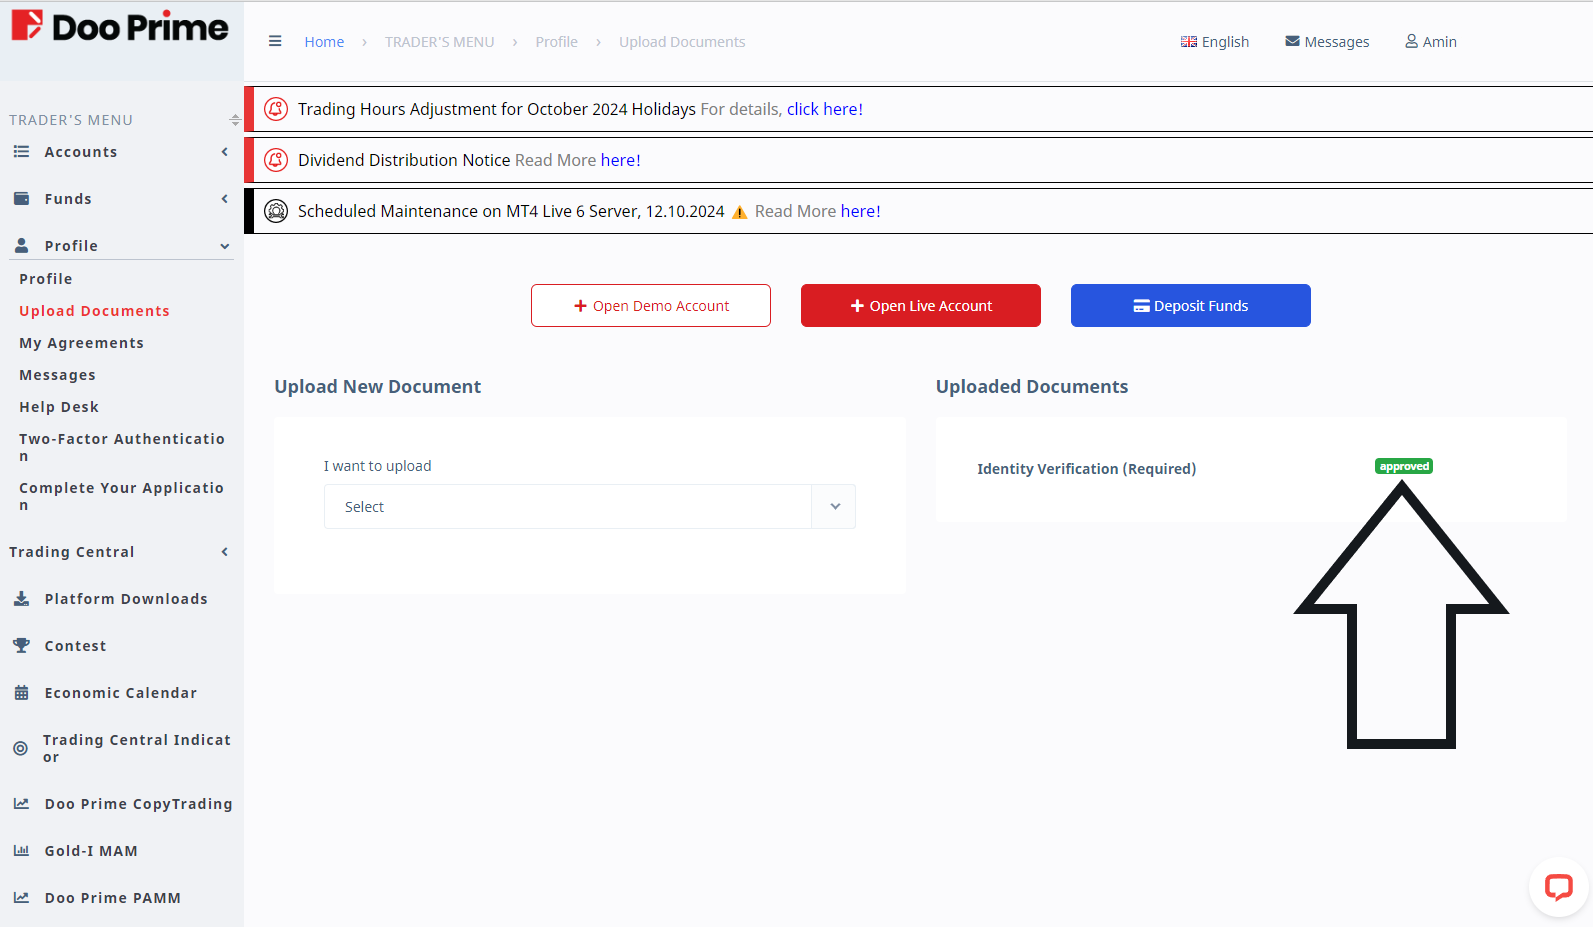Select Upload Documents in sidebar

coord(94,311)
